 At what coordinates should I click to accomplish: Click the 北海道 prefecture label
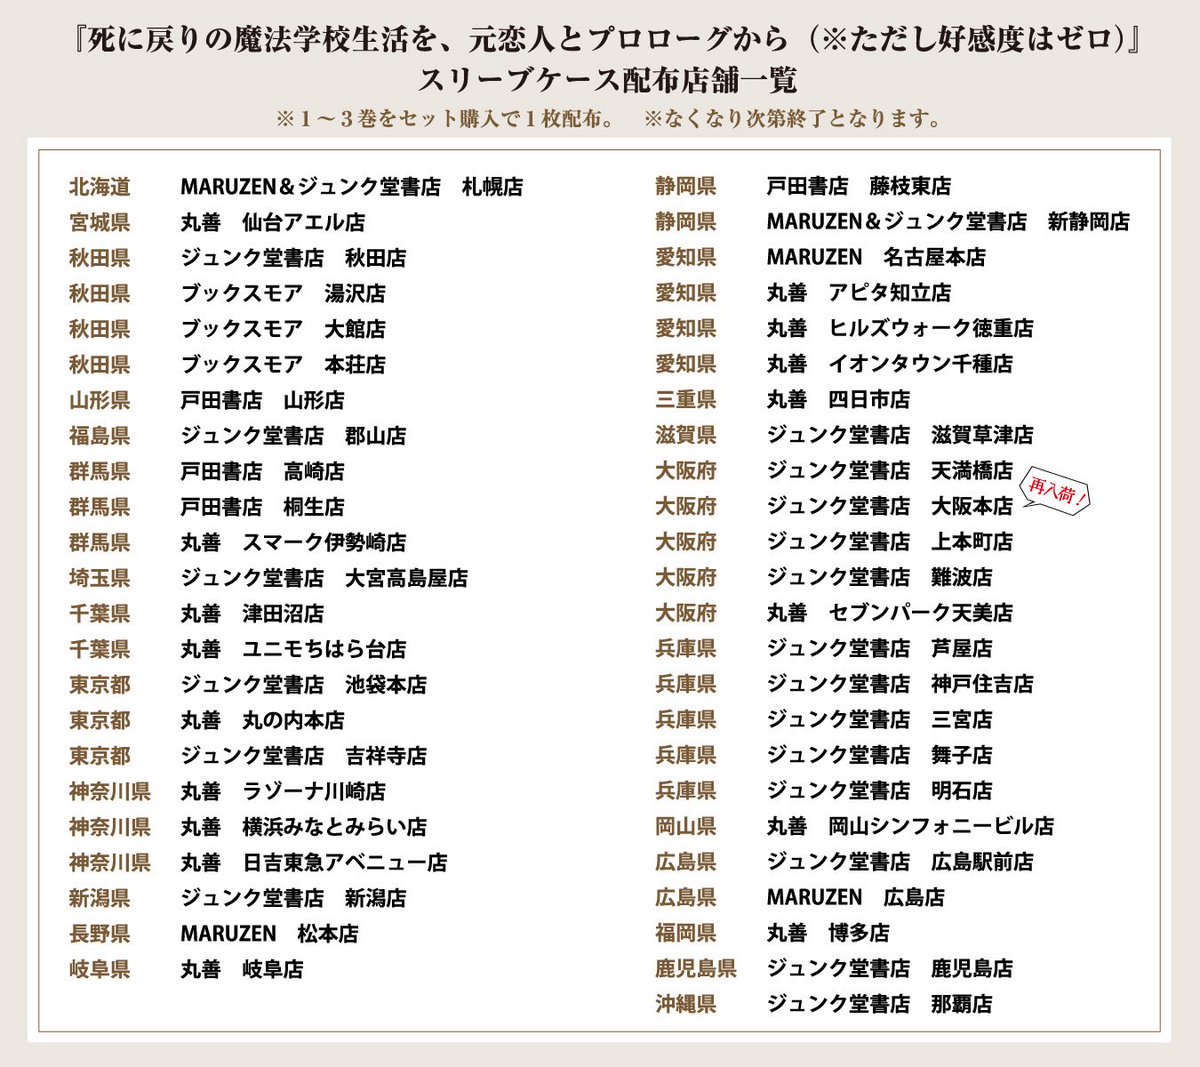pos(100,187)
